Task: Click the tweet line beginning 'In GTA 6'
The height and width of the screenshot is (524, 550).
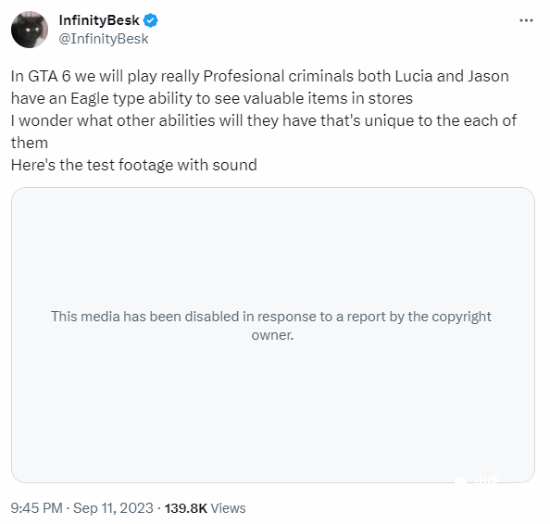Action: tap(260, 76)
